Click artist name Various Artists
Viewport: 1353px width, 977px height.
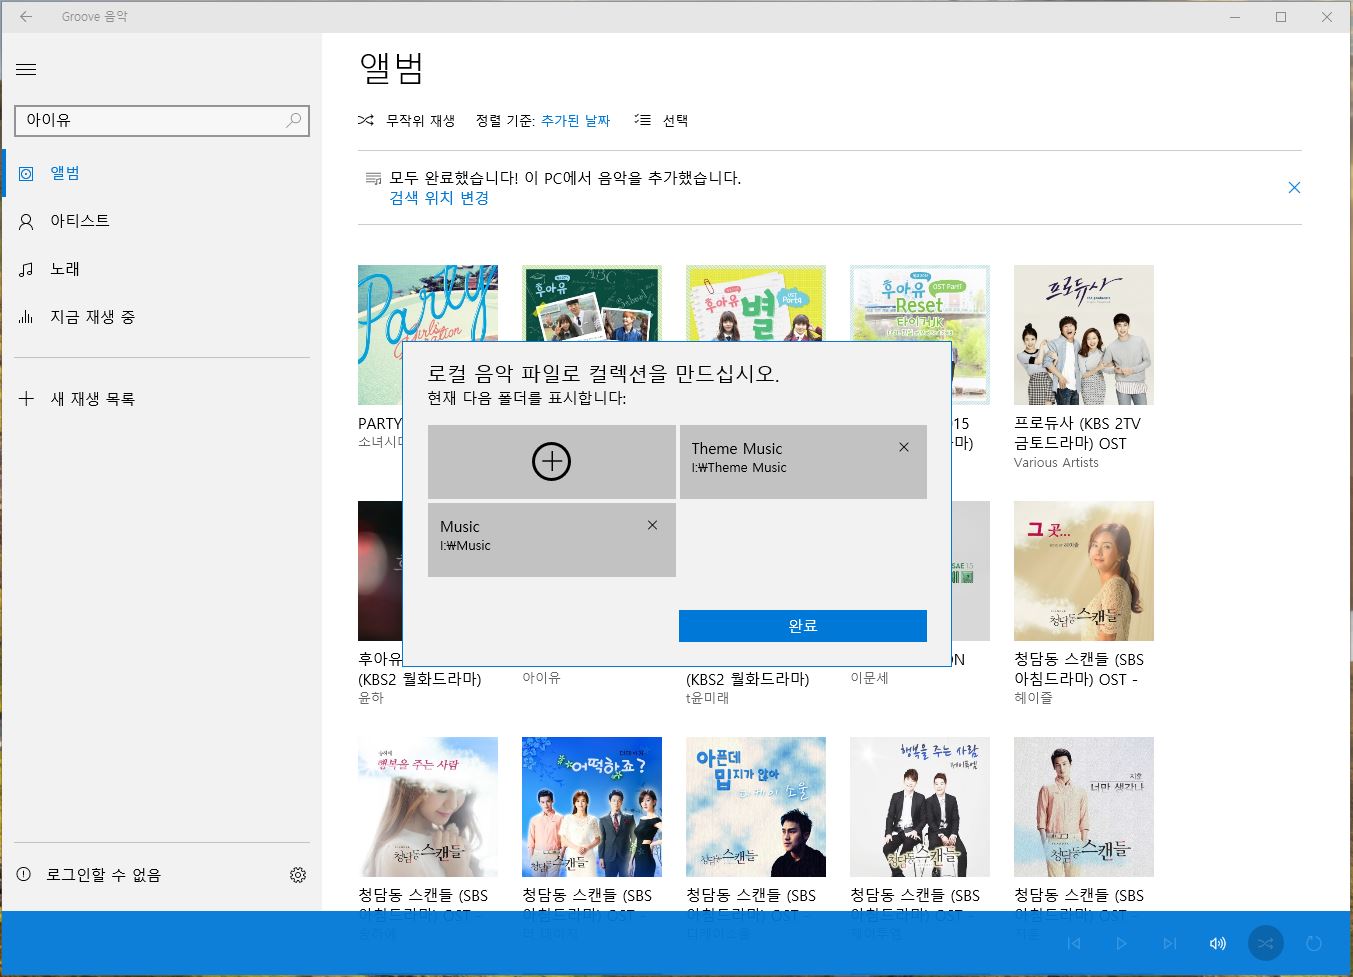(x=1056, y=463)
